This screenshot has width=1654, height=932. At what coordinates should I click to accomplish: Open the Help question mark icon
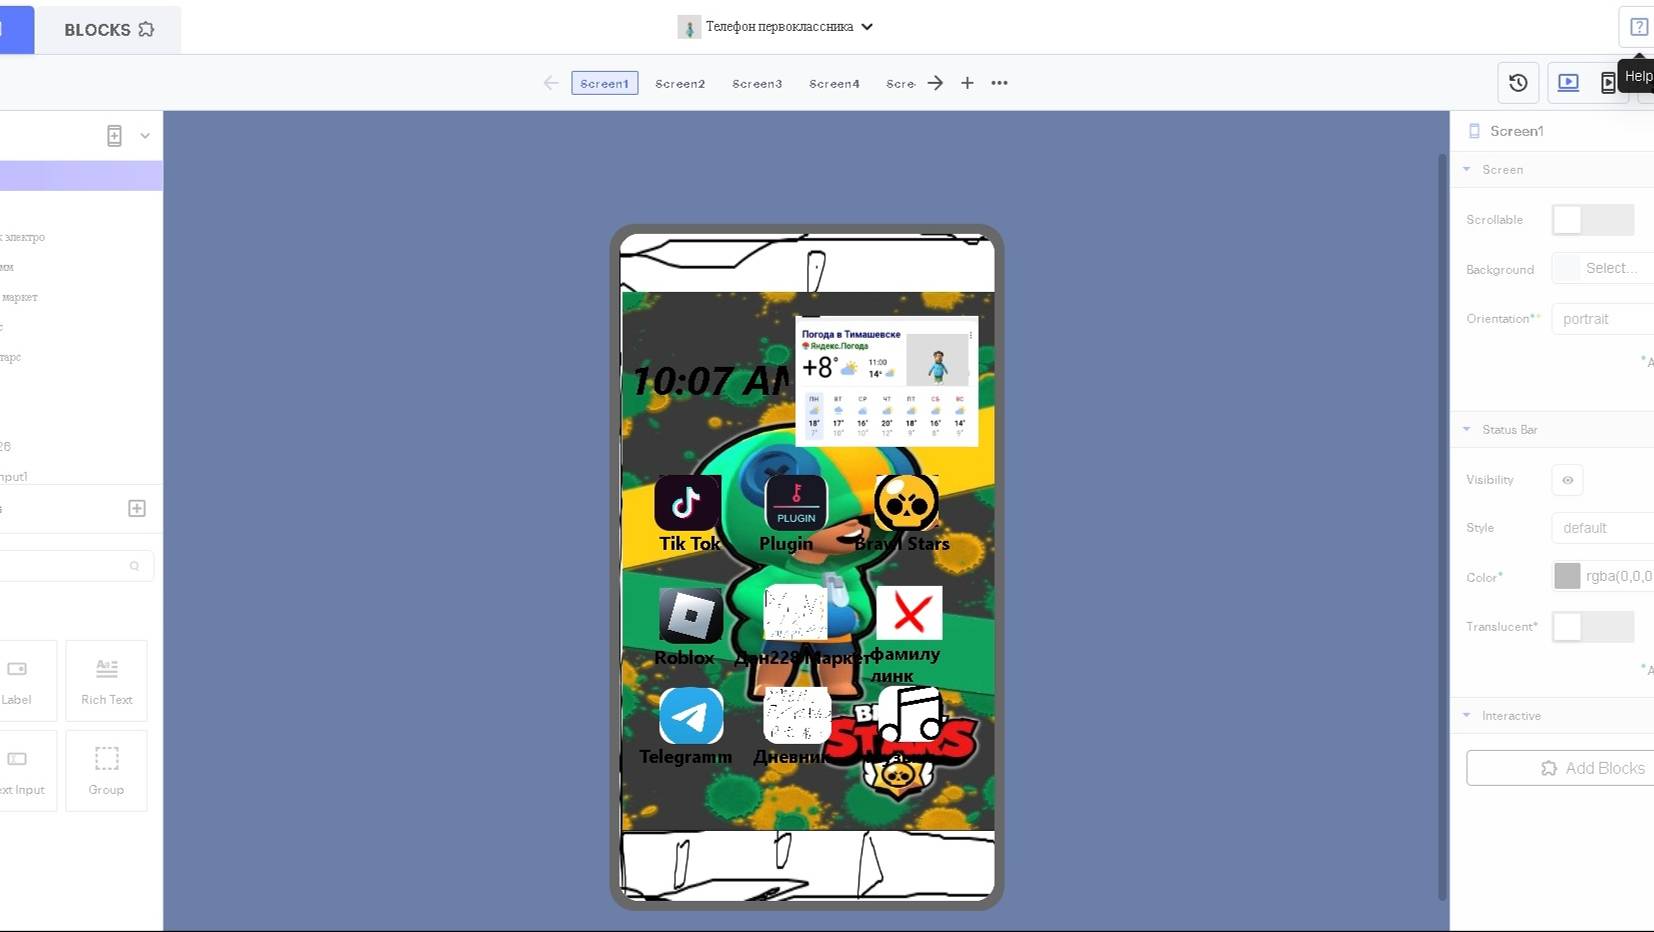coord(1638,27)
